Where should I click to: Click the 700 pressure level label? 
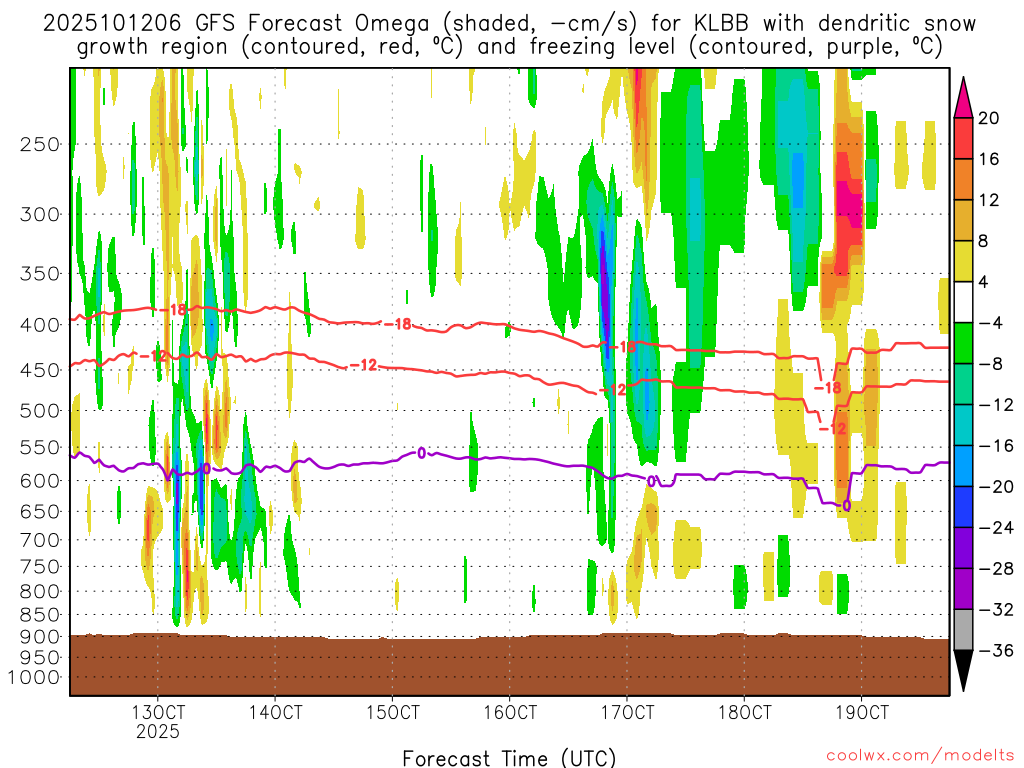point(40,540)
